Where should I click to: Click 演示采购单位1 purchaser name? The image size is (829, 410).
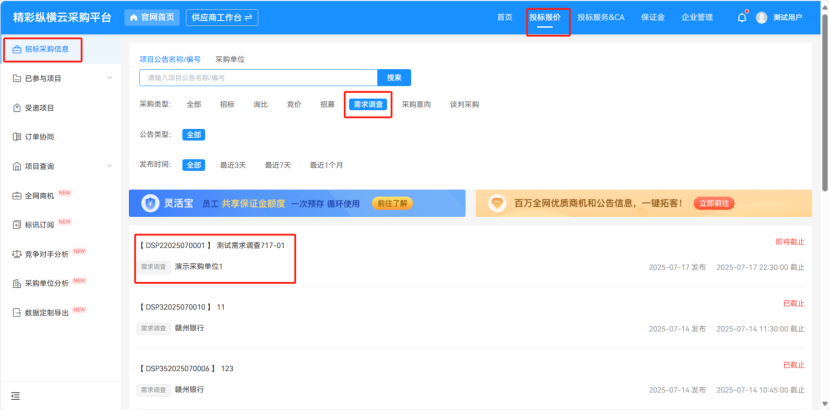click(x=199, y=267)
